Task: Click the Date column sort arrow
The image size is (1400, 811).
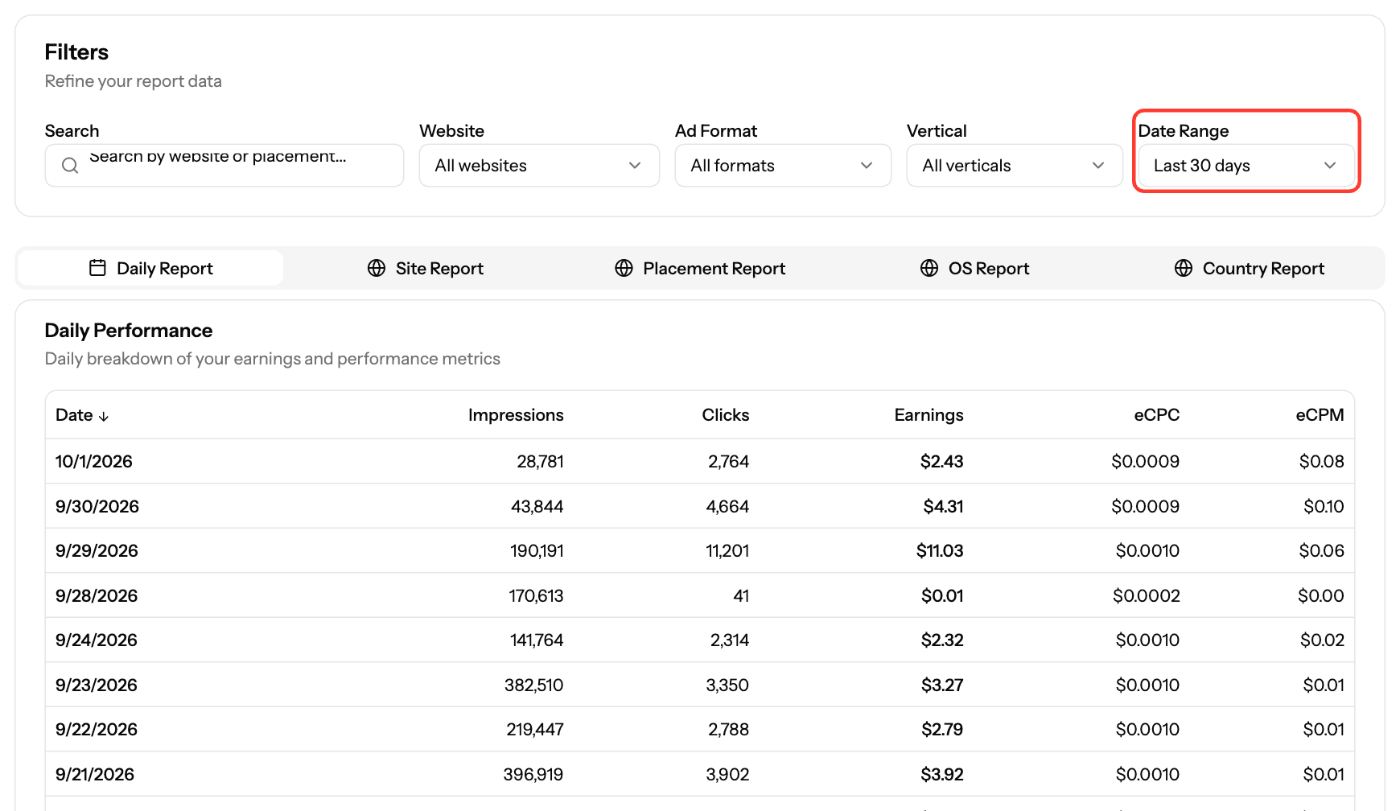Action: [x=104, y=416]
